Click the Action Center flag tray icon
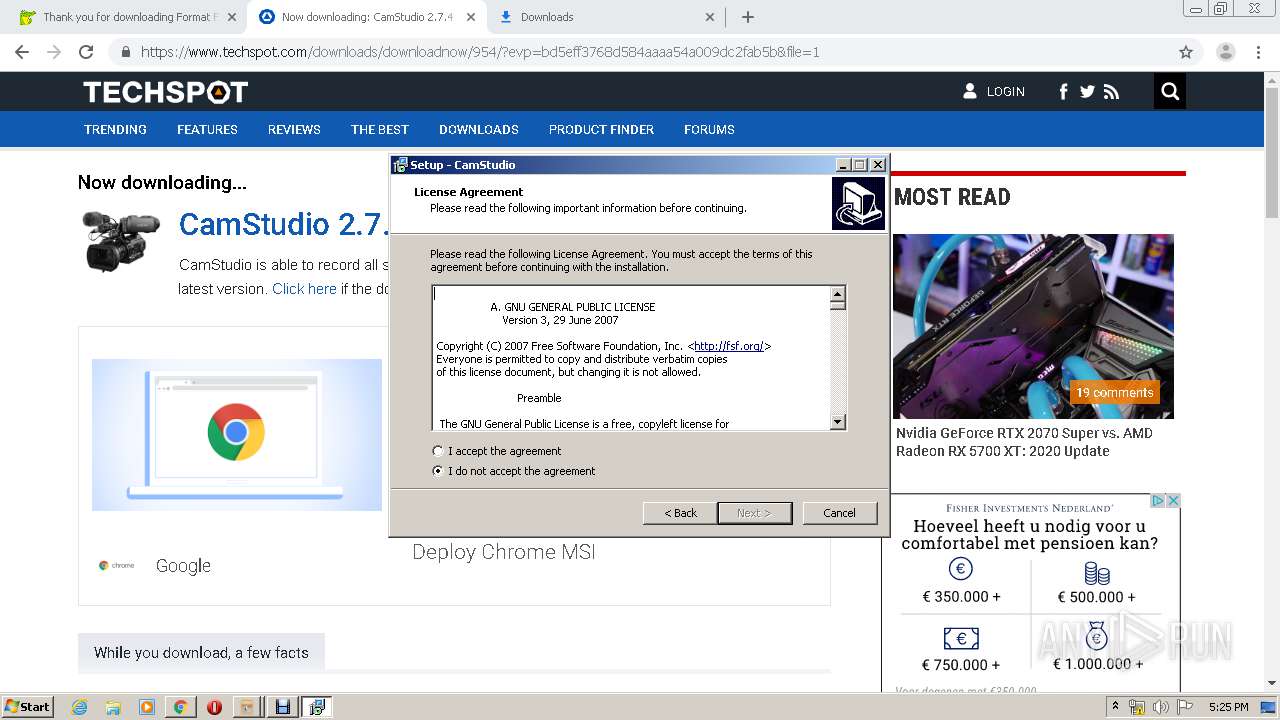Screen dimensions: 1280x720 click(1185, 707)
